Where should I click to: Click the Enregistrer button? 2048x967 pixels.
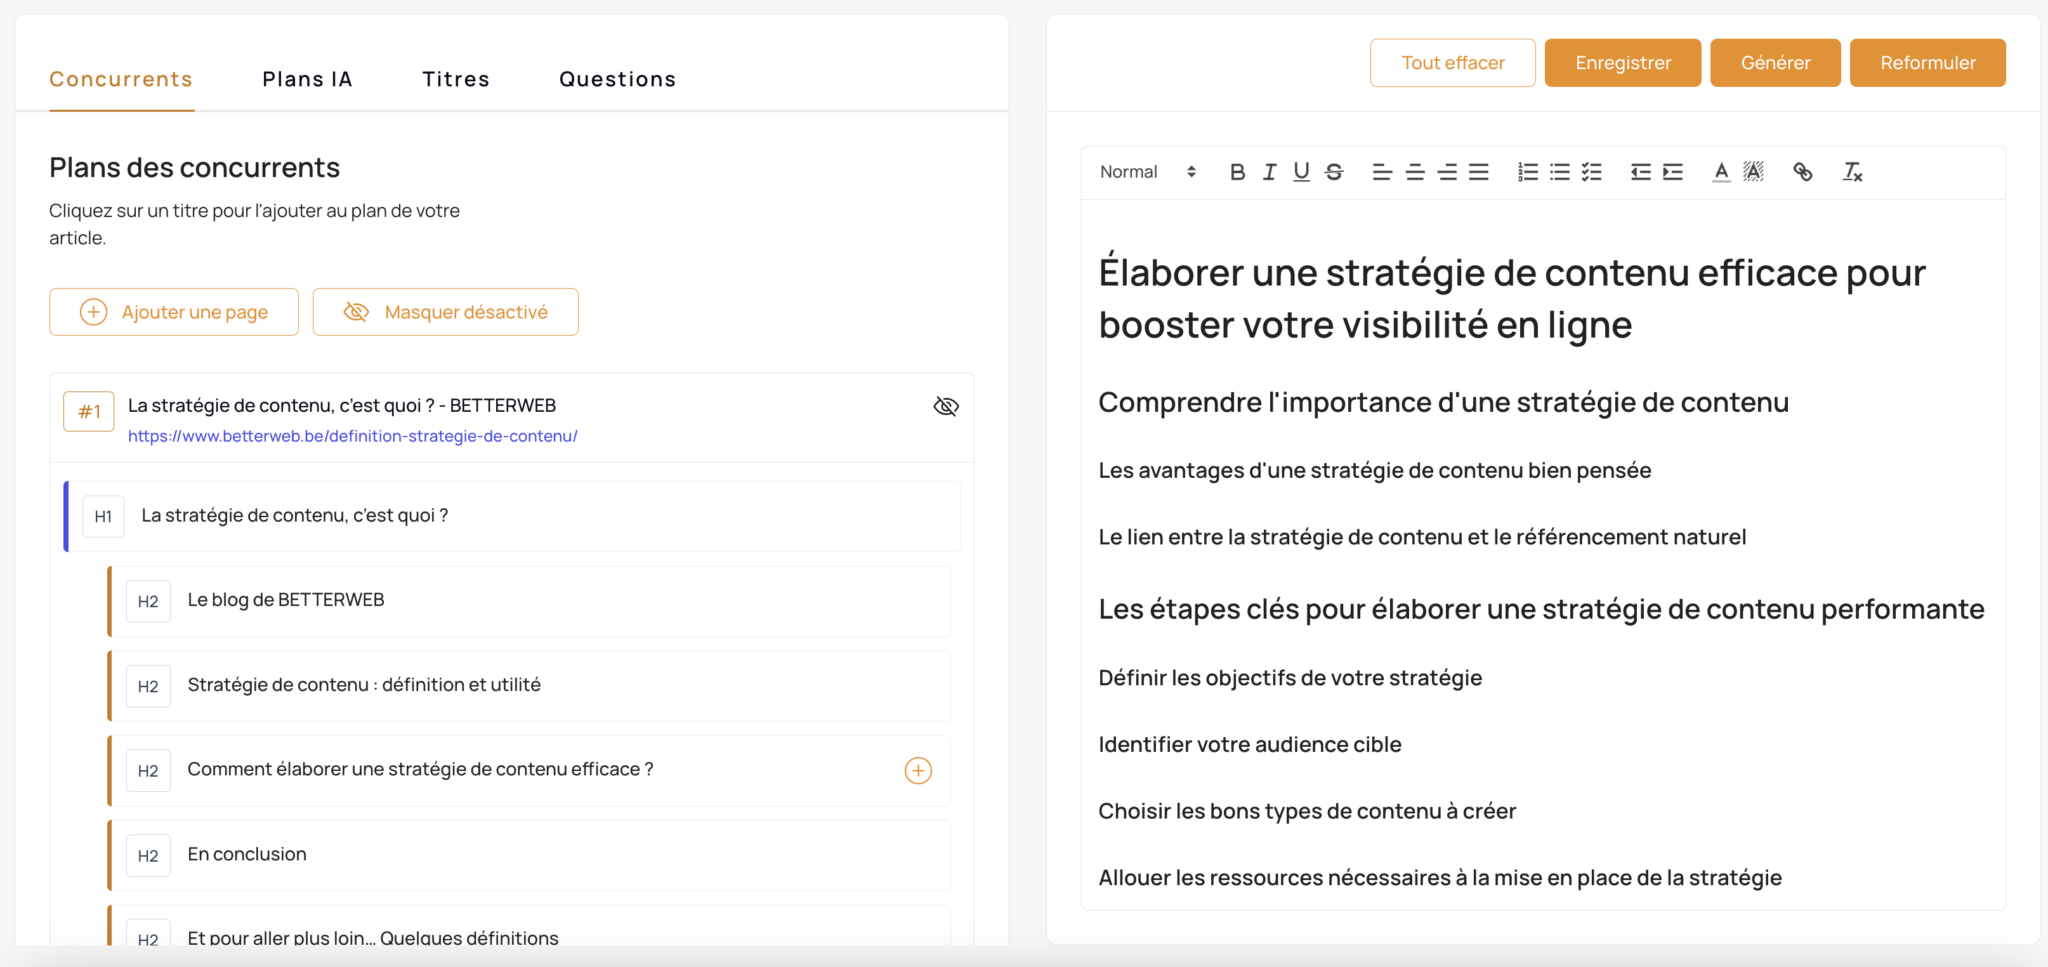[1622, 62]
